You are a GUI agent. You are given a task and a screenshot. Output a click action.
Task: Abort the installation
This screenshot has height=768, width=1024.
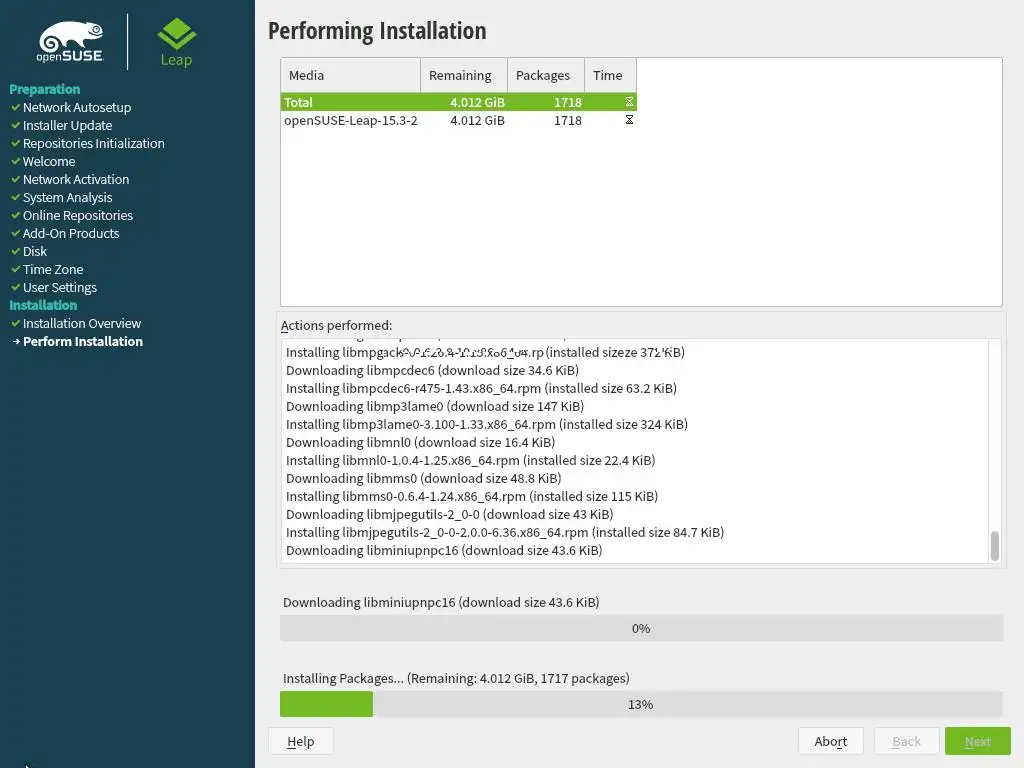click(x=831, y=741)
